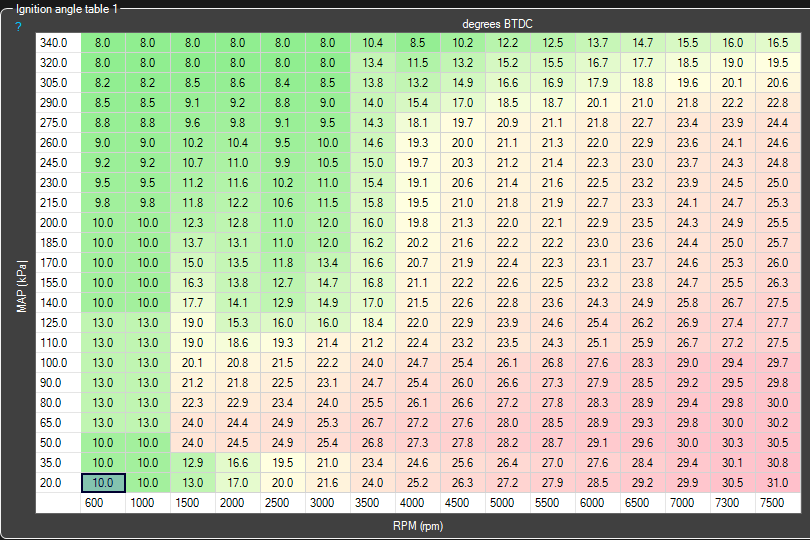Image resolution: width=810 pixels, height=540 pixels.
Task: Click the 200.0 MAP row header
Action: [55, 222]
